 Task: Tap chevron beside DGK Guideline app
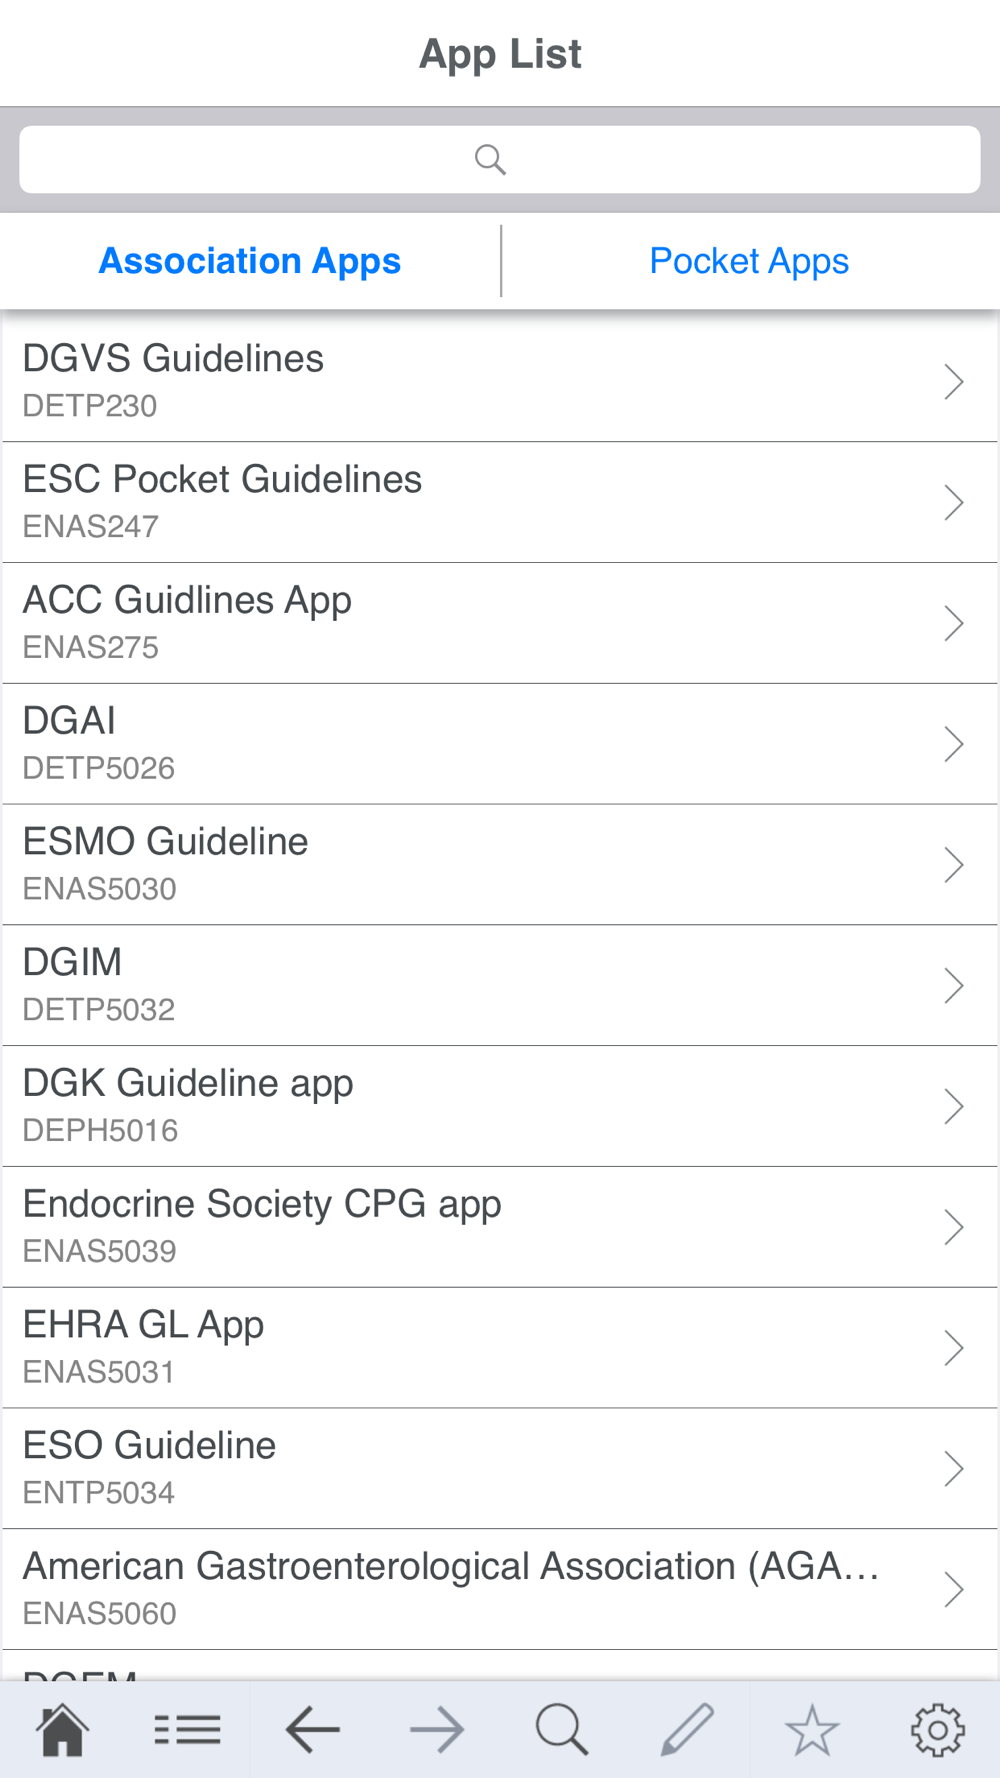[x=954, y=1106]
